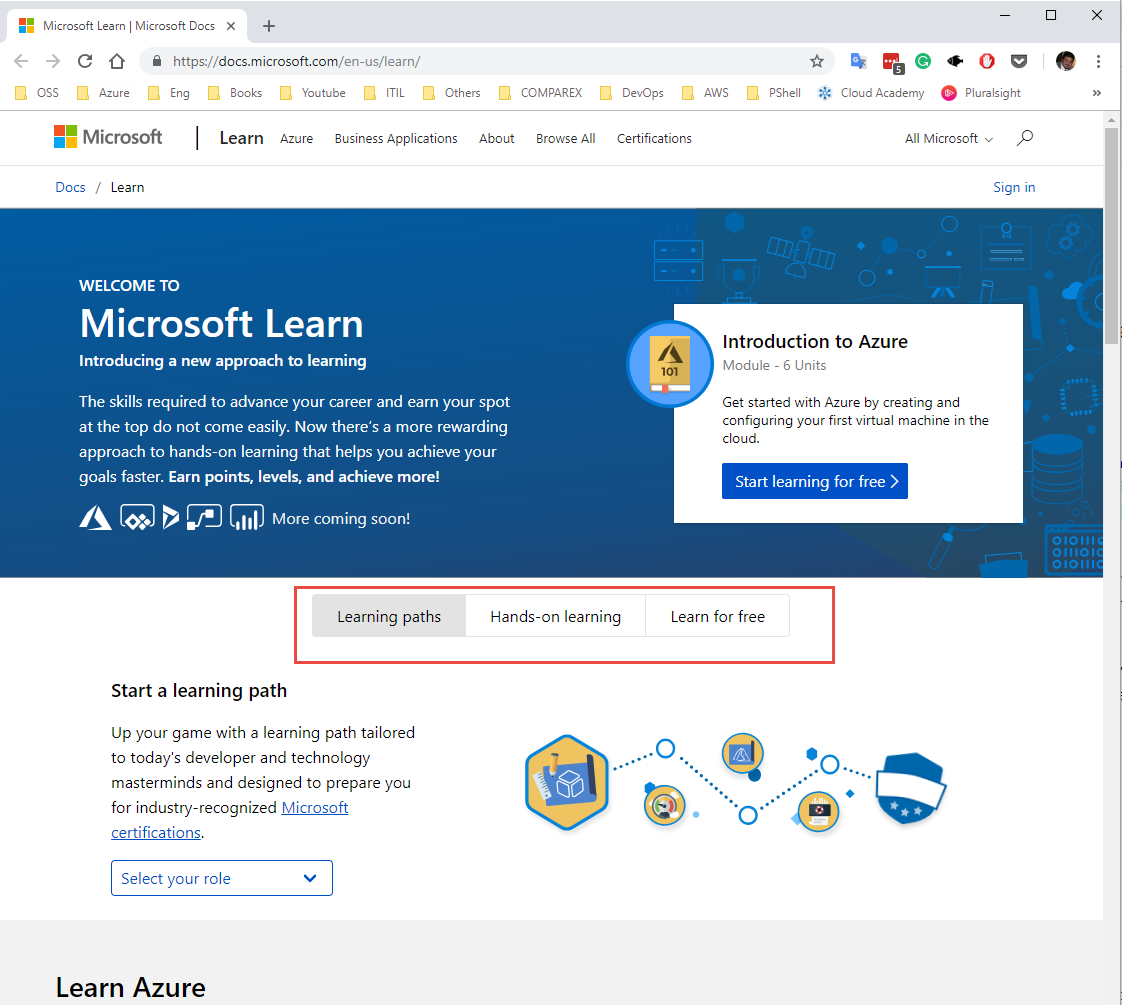Save page with the Pocket extension
Viewport: 1122px width, 1005px height.
[x=1019, y=61]
